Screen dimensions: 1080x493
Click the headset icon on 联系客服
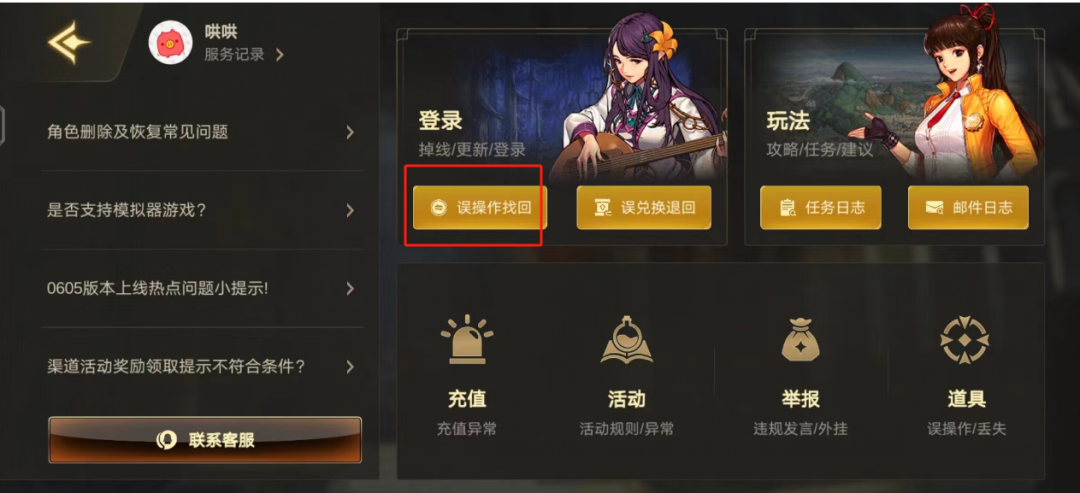point(167,440)
